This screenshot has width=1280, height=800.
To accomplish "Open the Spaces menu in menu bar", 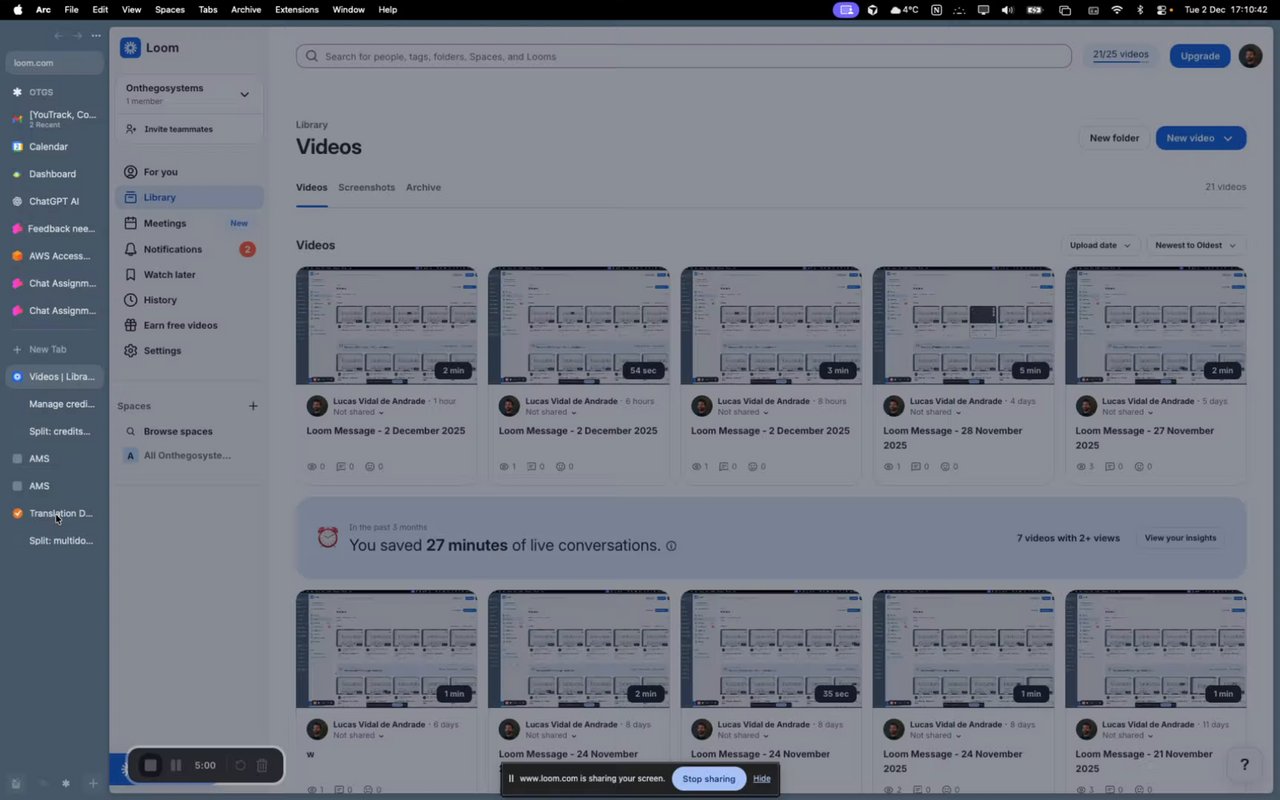I will coord(170,10).
